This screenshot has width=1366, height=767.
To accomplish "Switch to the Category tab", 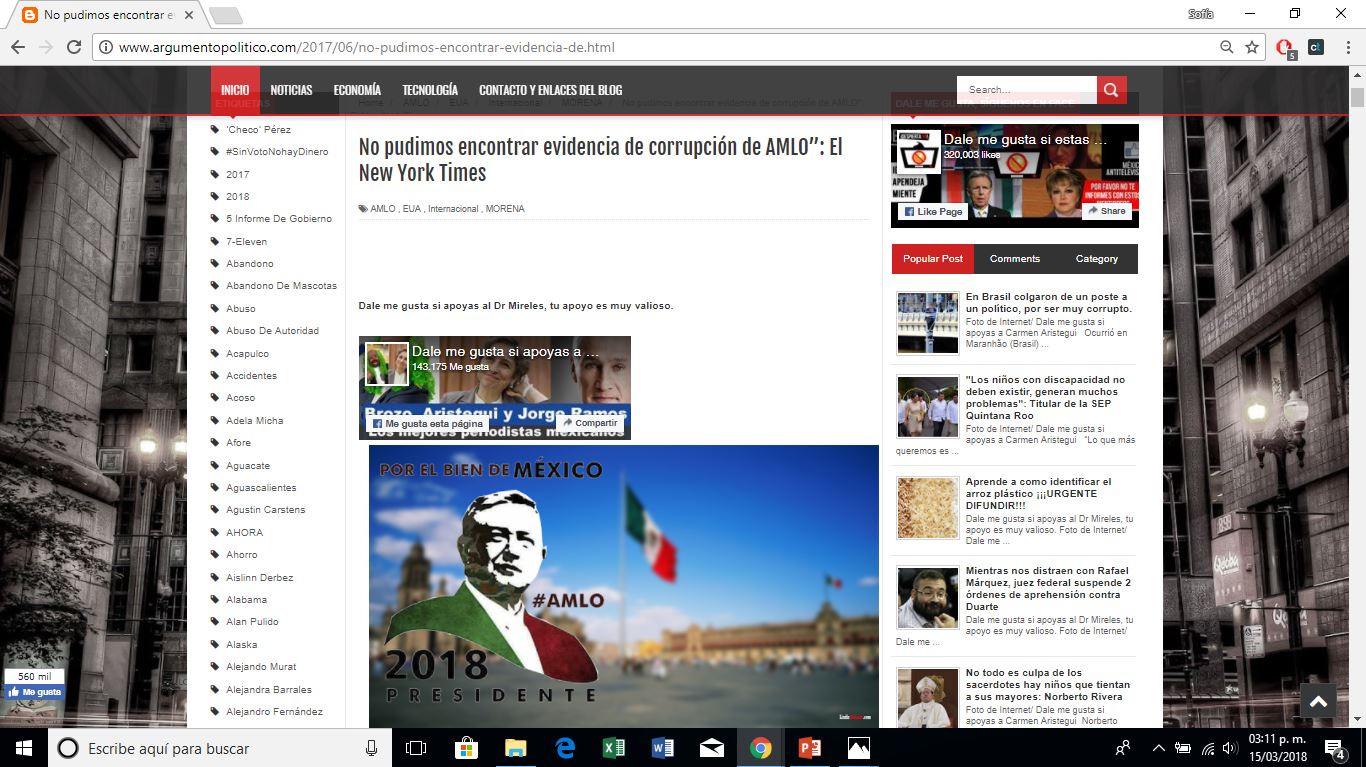I will [1096, 259].
